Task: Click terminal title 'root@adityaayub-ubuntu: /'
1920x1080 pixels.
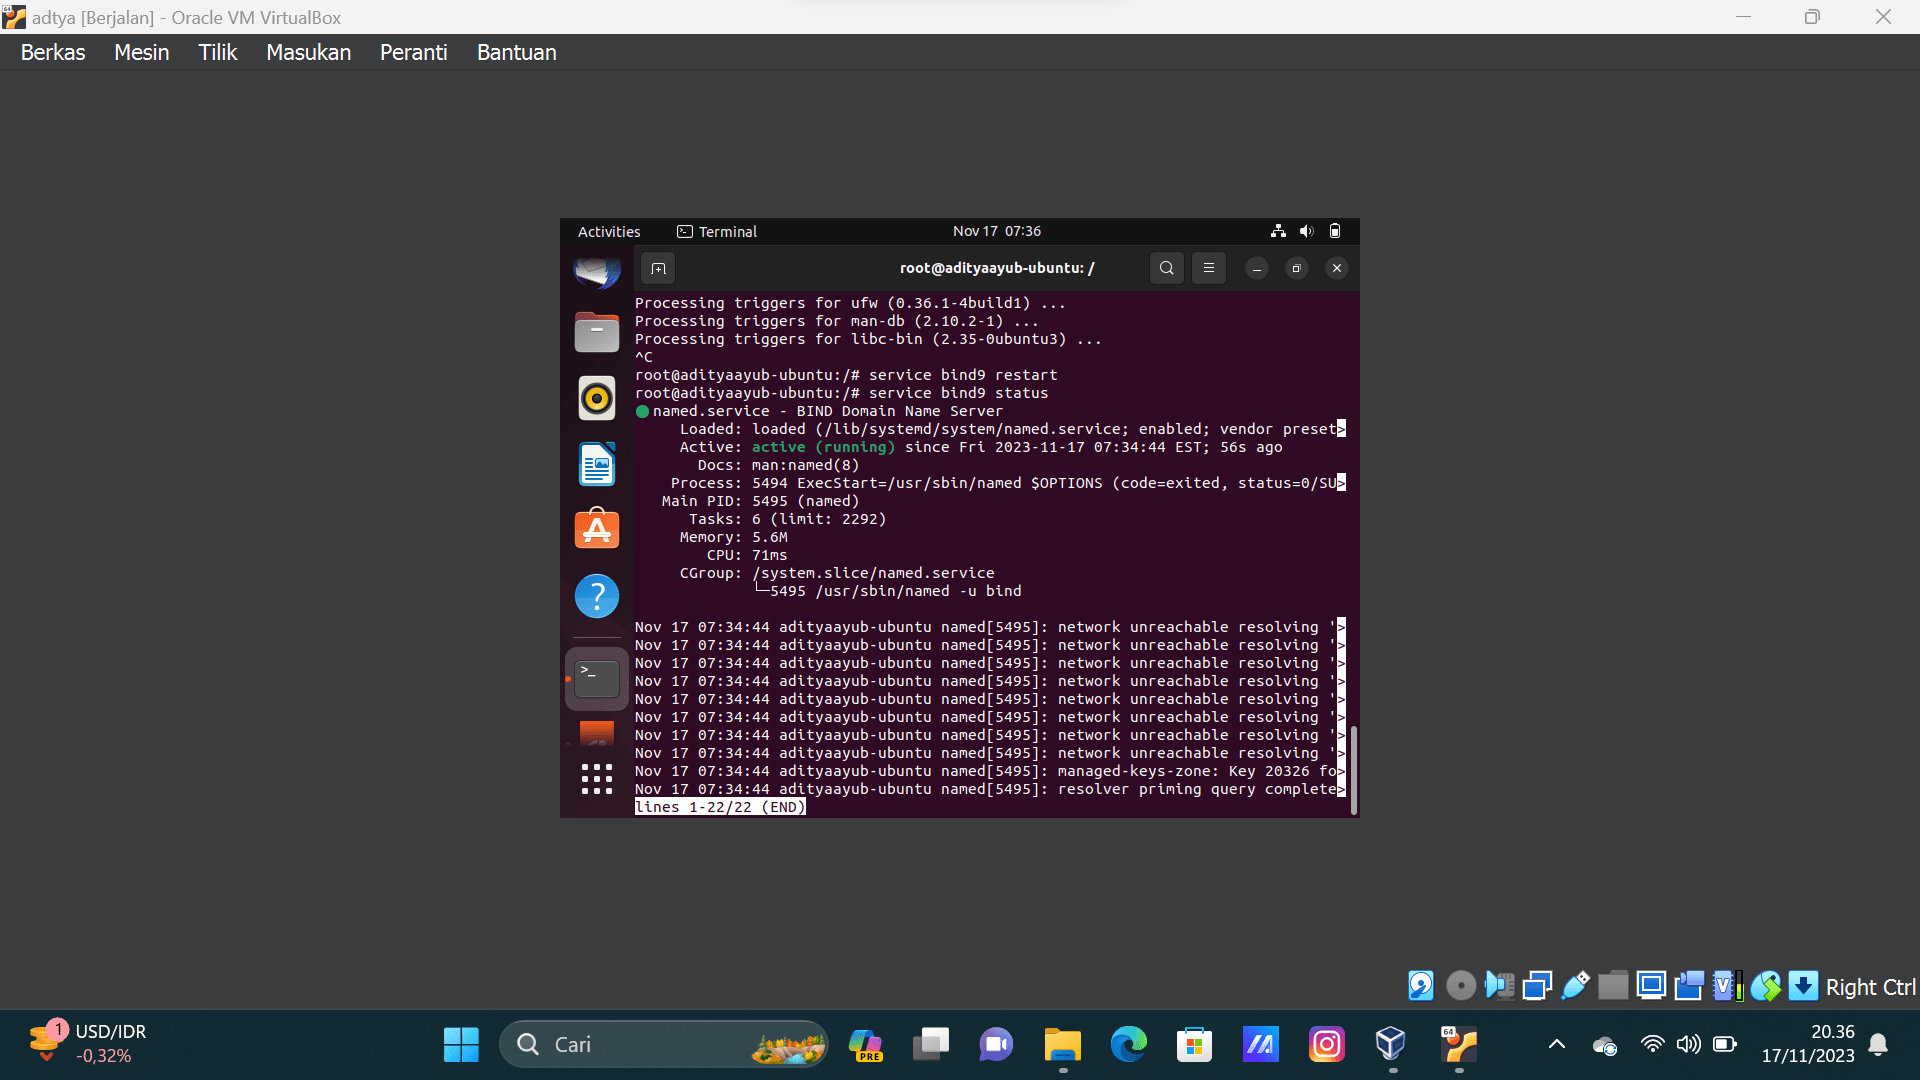Action: click(997, 268)
